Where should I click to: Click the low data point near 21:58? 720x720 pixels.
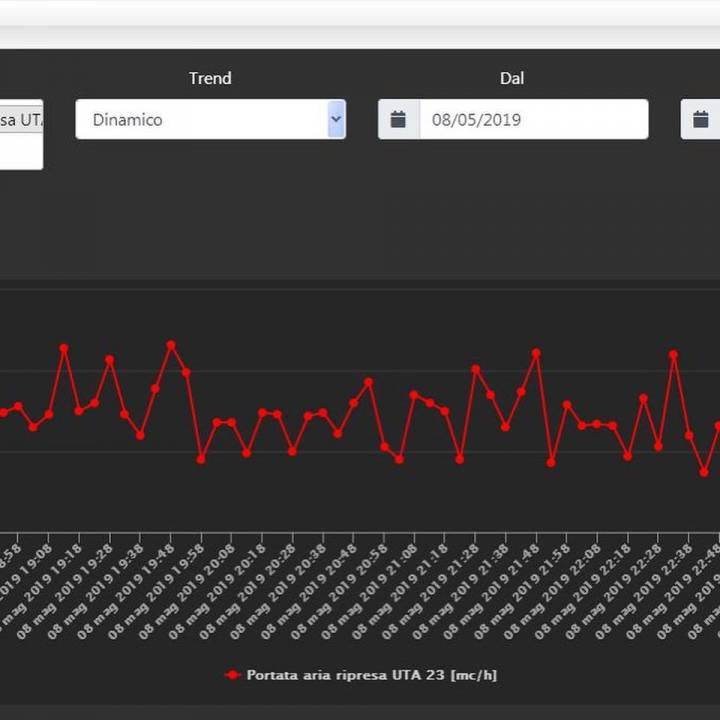[551, 462]
